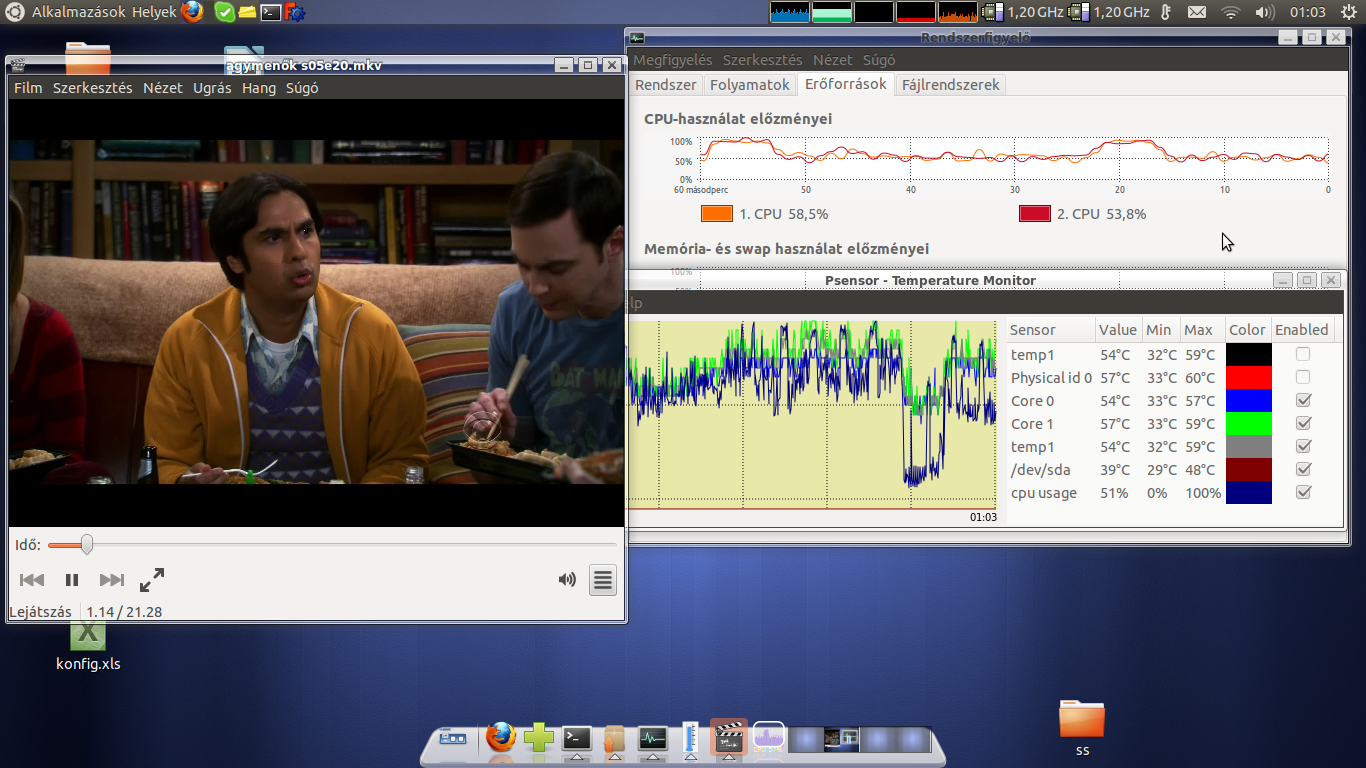
Task: Launch Firefox from the dock
Action: (x=500, y=738)
